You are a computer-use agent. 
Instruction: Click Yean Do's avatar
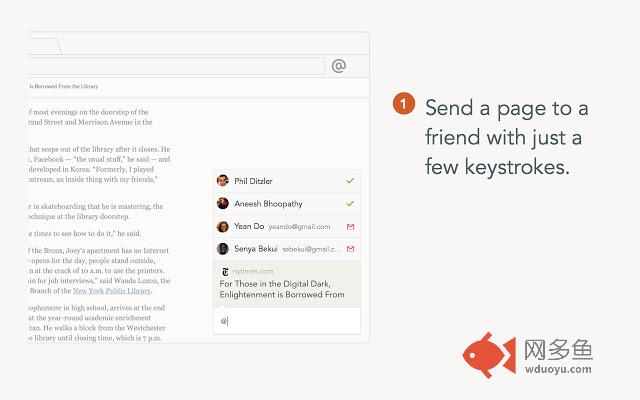[x=222, y=227]
